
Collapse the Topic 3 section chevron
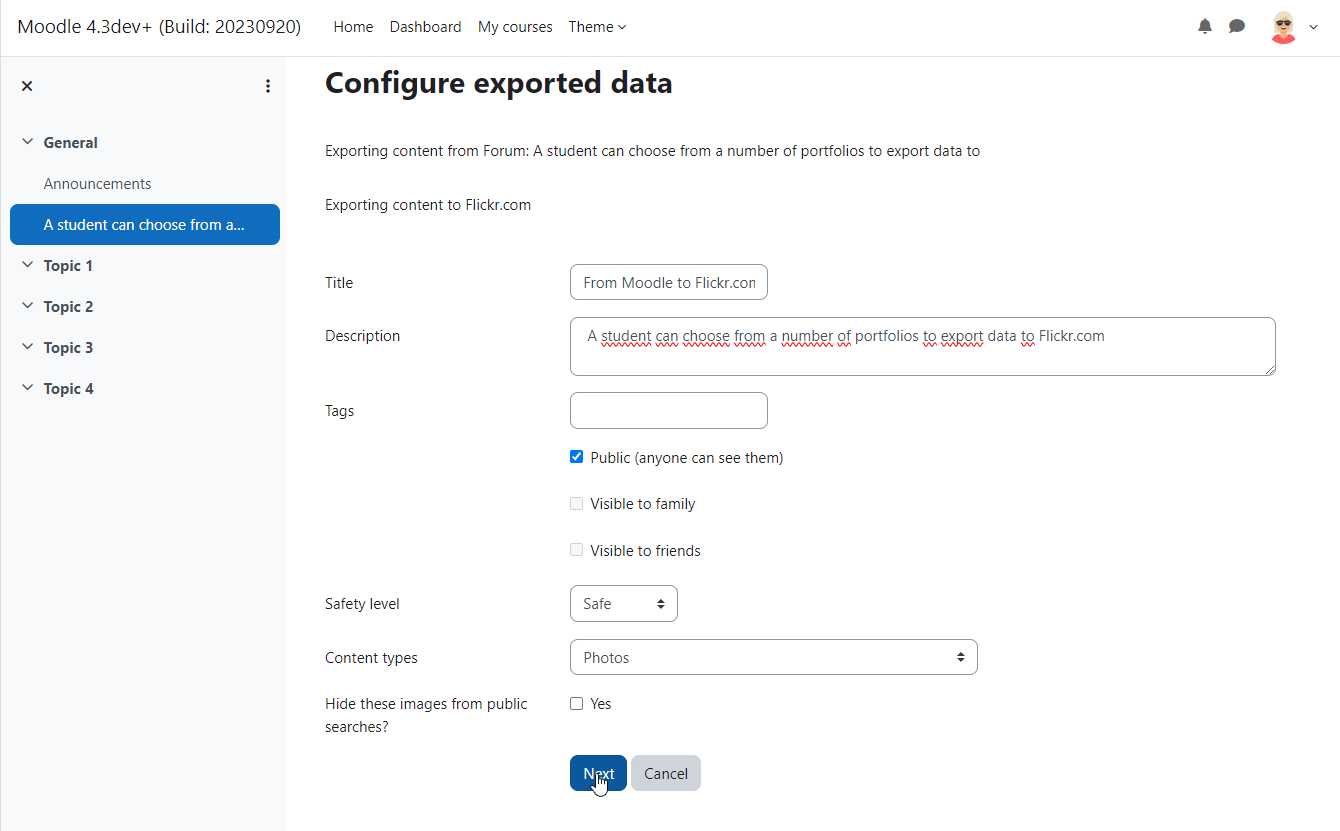tap(27, 348)
